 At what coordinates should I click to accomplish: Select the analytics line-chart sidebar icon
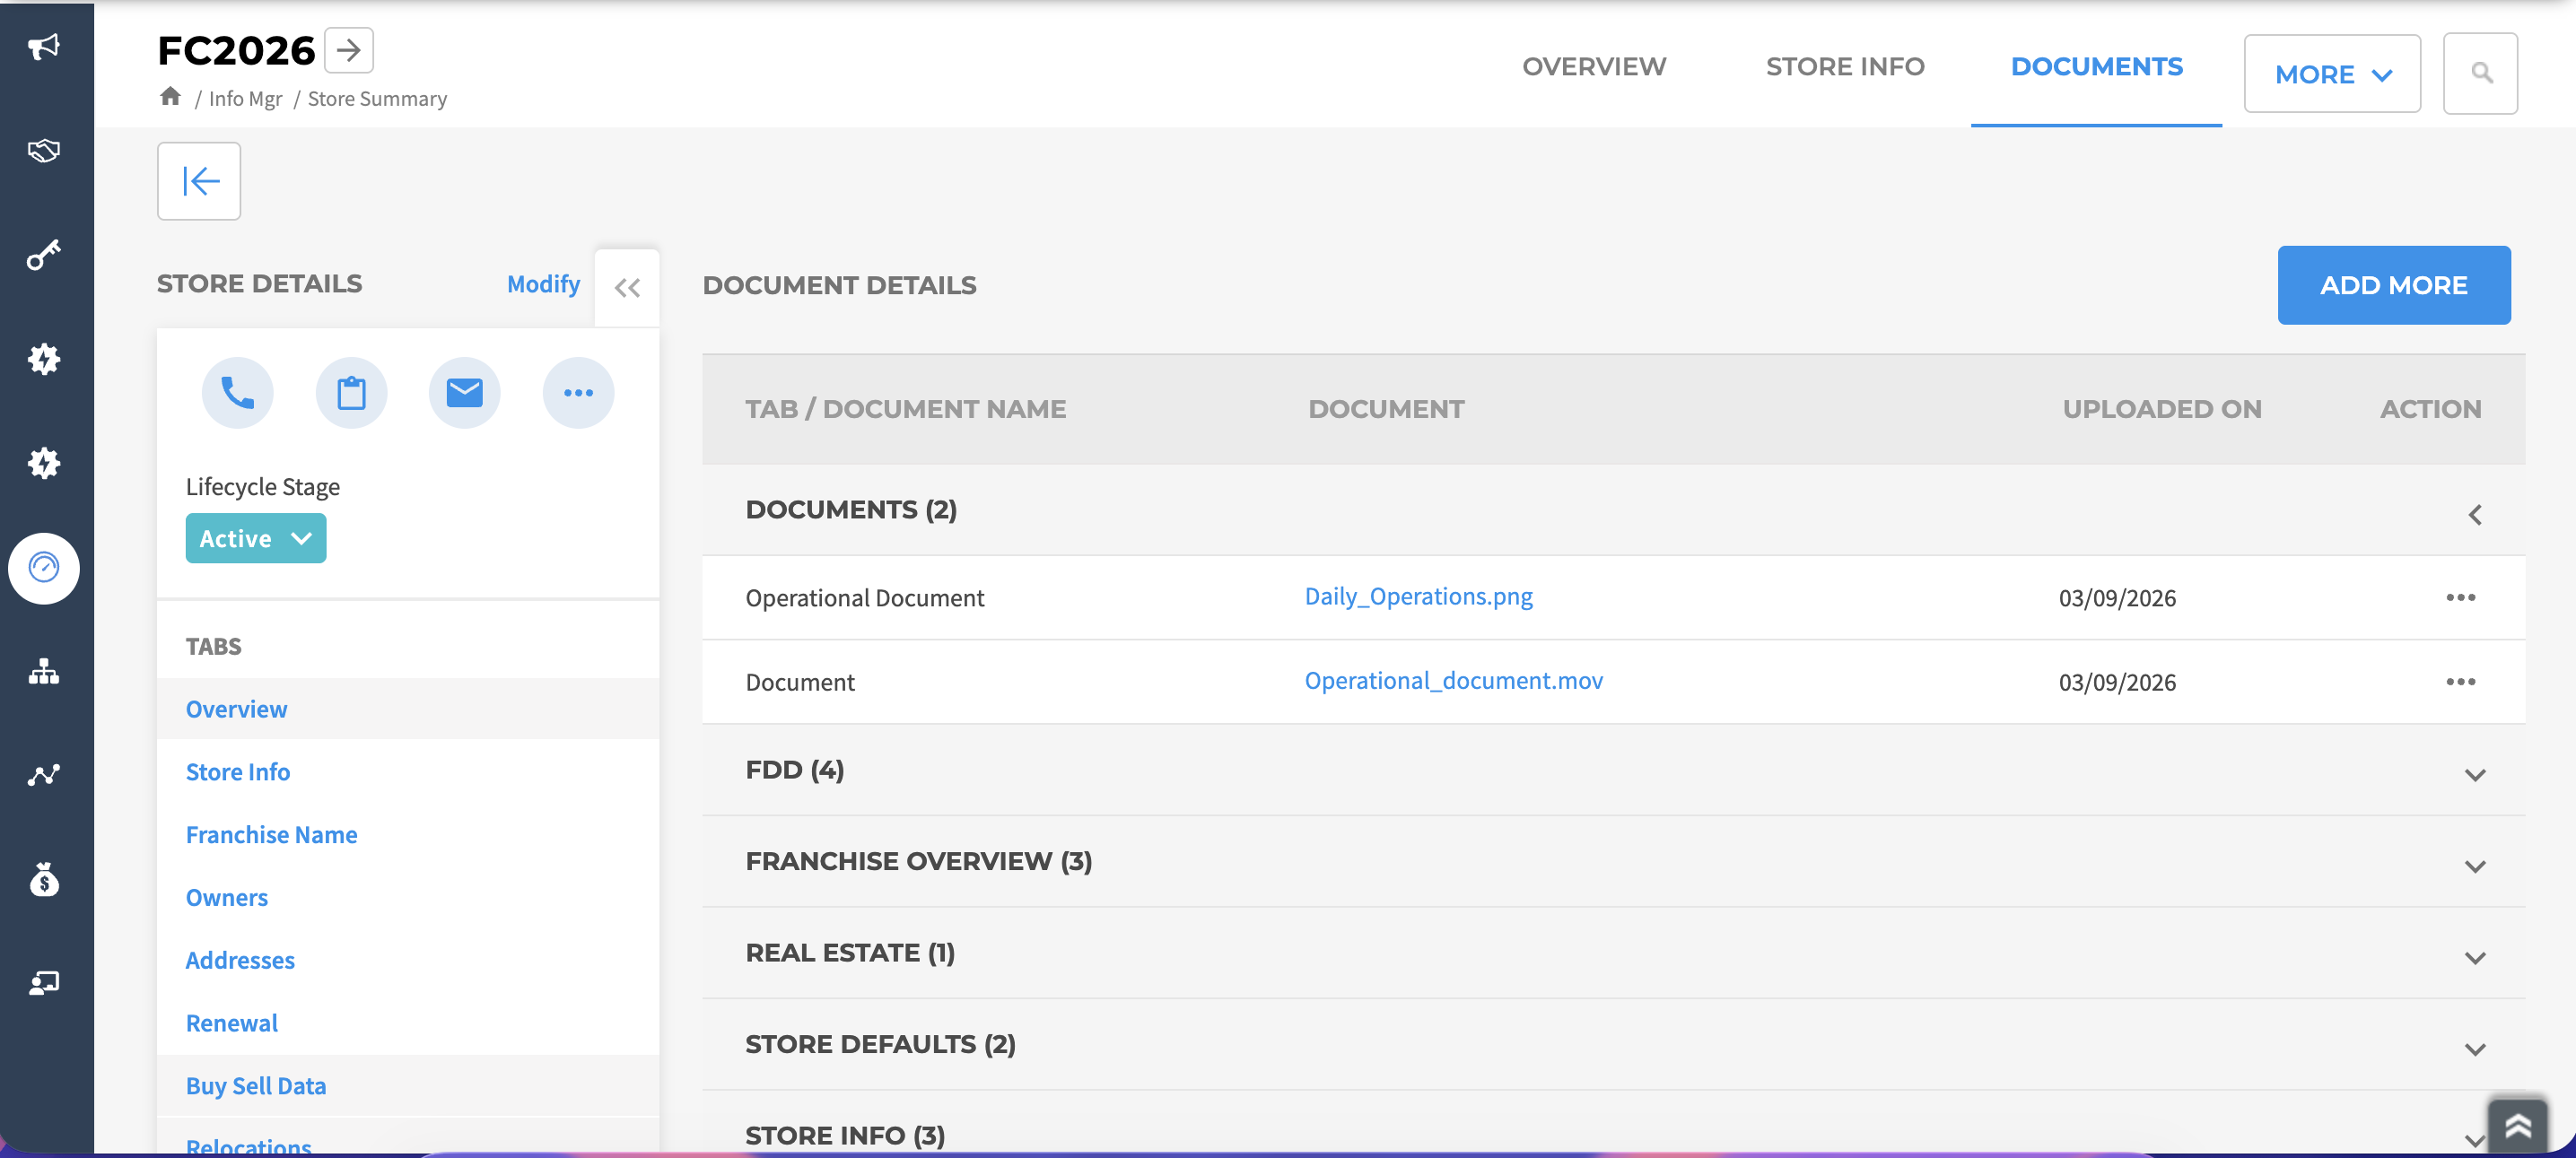tap(44, 774)
